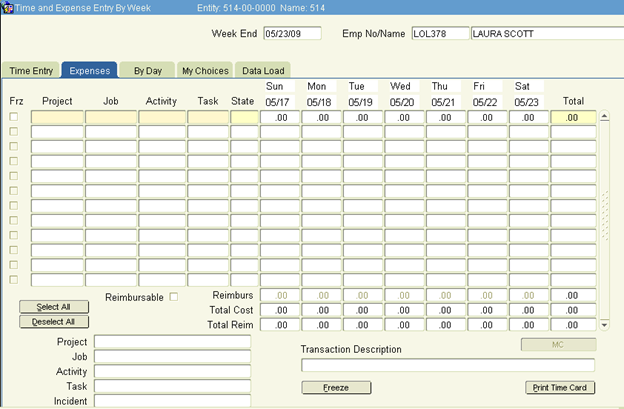This screenshot has height=409, width=624.
Task: Click the first row Total cell
Action: (573, 117)
